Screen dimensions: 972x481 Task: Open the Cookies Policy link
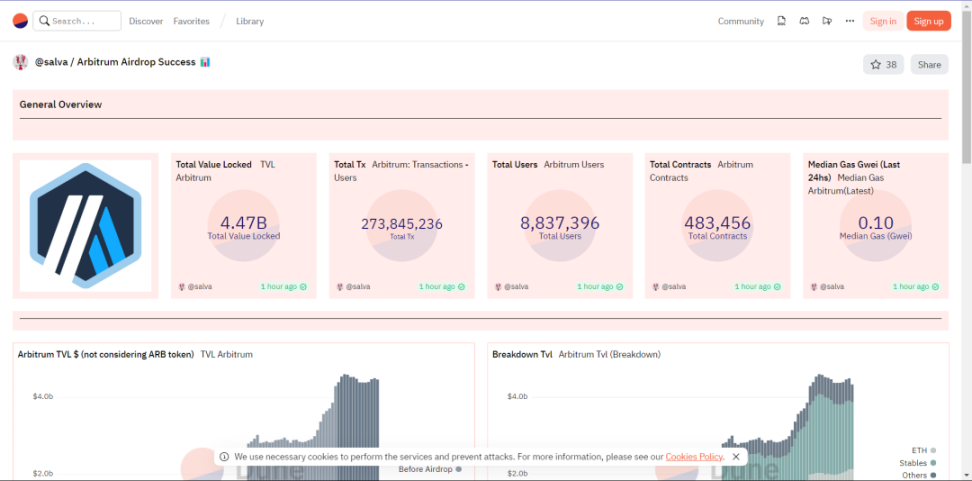694,457
